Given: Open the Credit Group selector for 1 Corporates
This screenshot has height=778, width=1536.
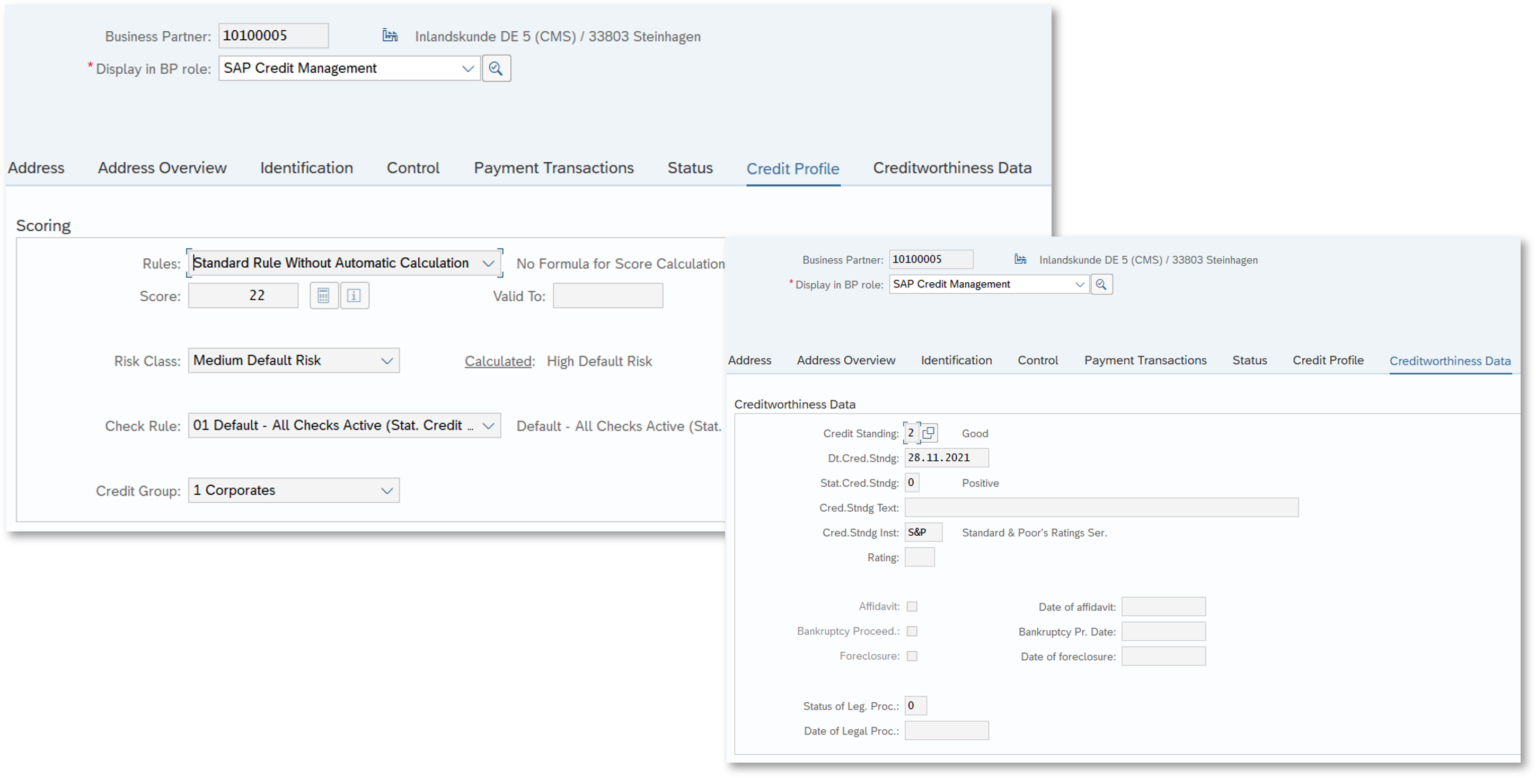Looking at the screenshot, I should point(389,490).
